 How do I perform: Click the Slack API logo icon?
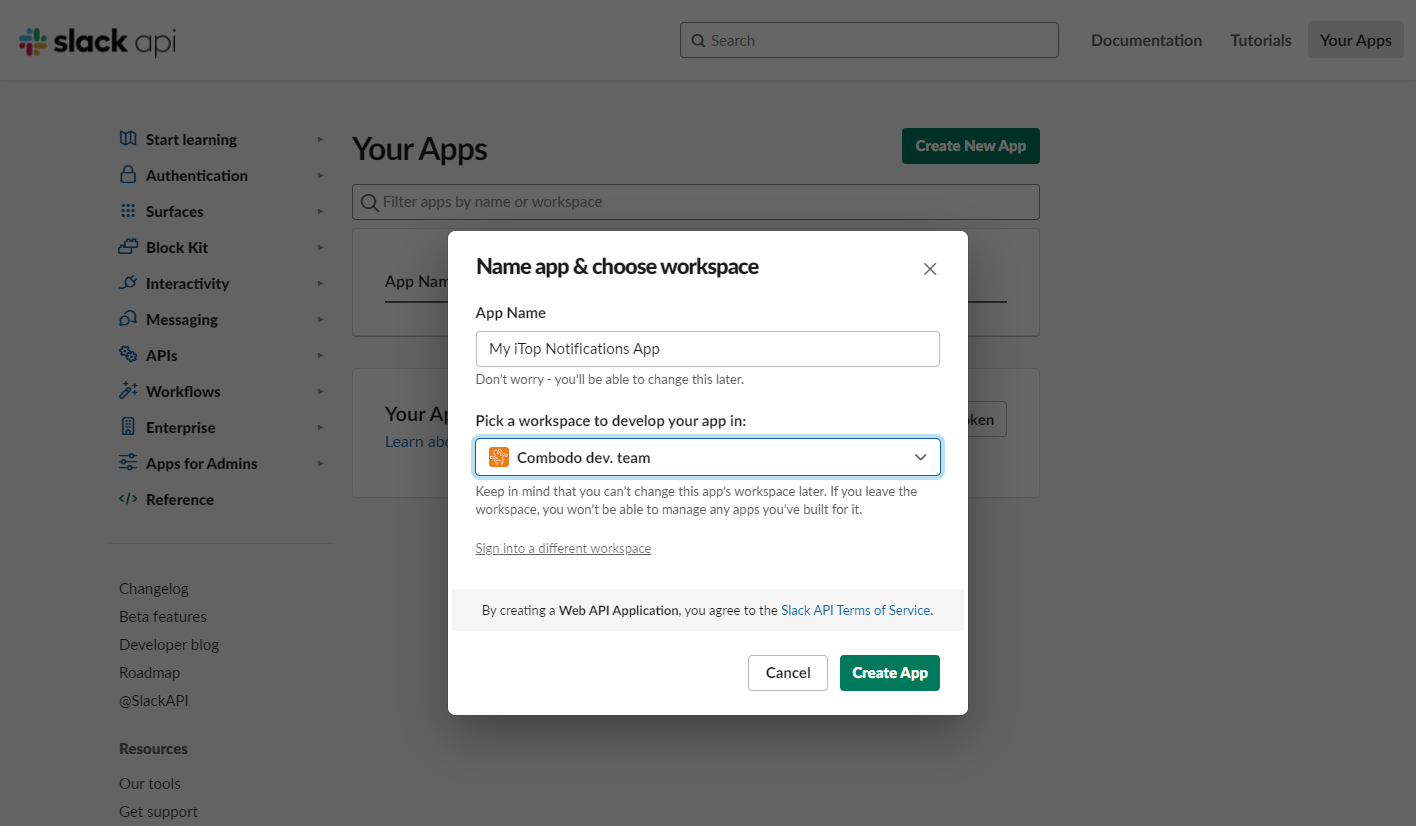(33, 41)
